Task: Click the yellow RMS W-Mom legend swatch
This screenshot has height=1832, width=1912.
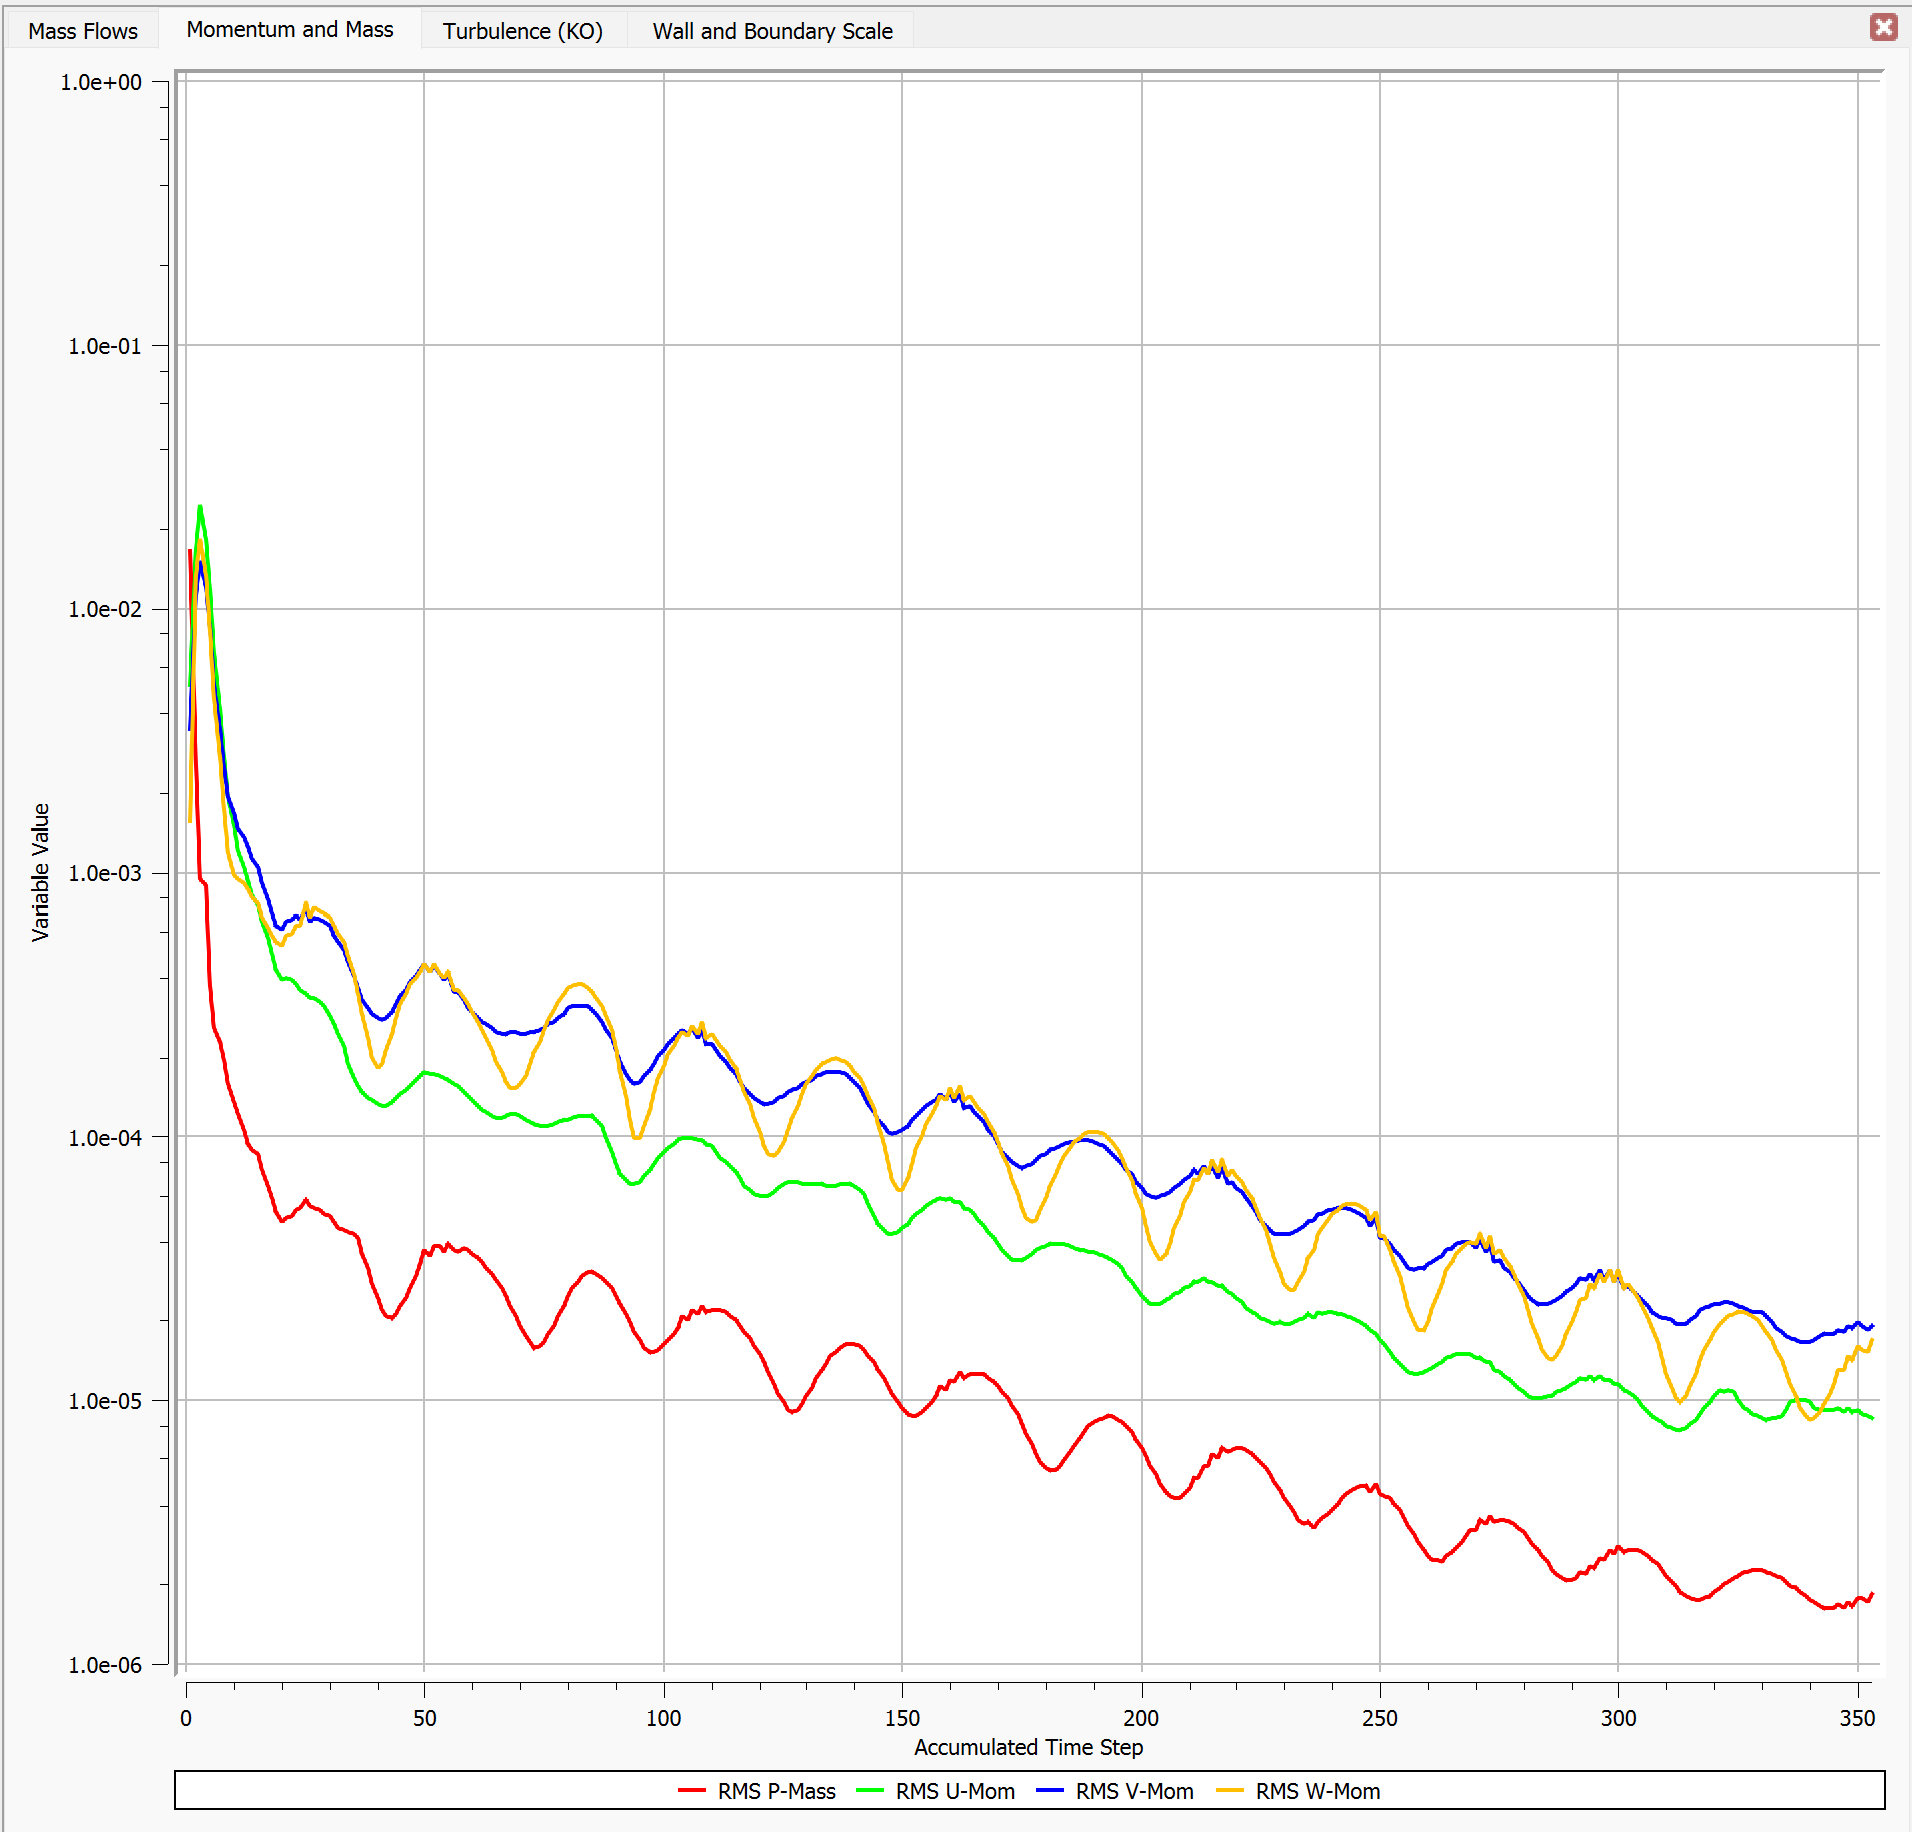Action: (x=1229, y=1791)
